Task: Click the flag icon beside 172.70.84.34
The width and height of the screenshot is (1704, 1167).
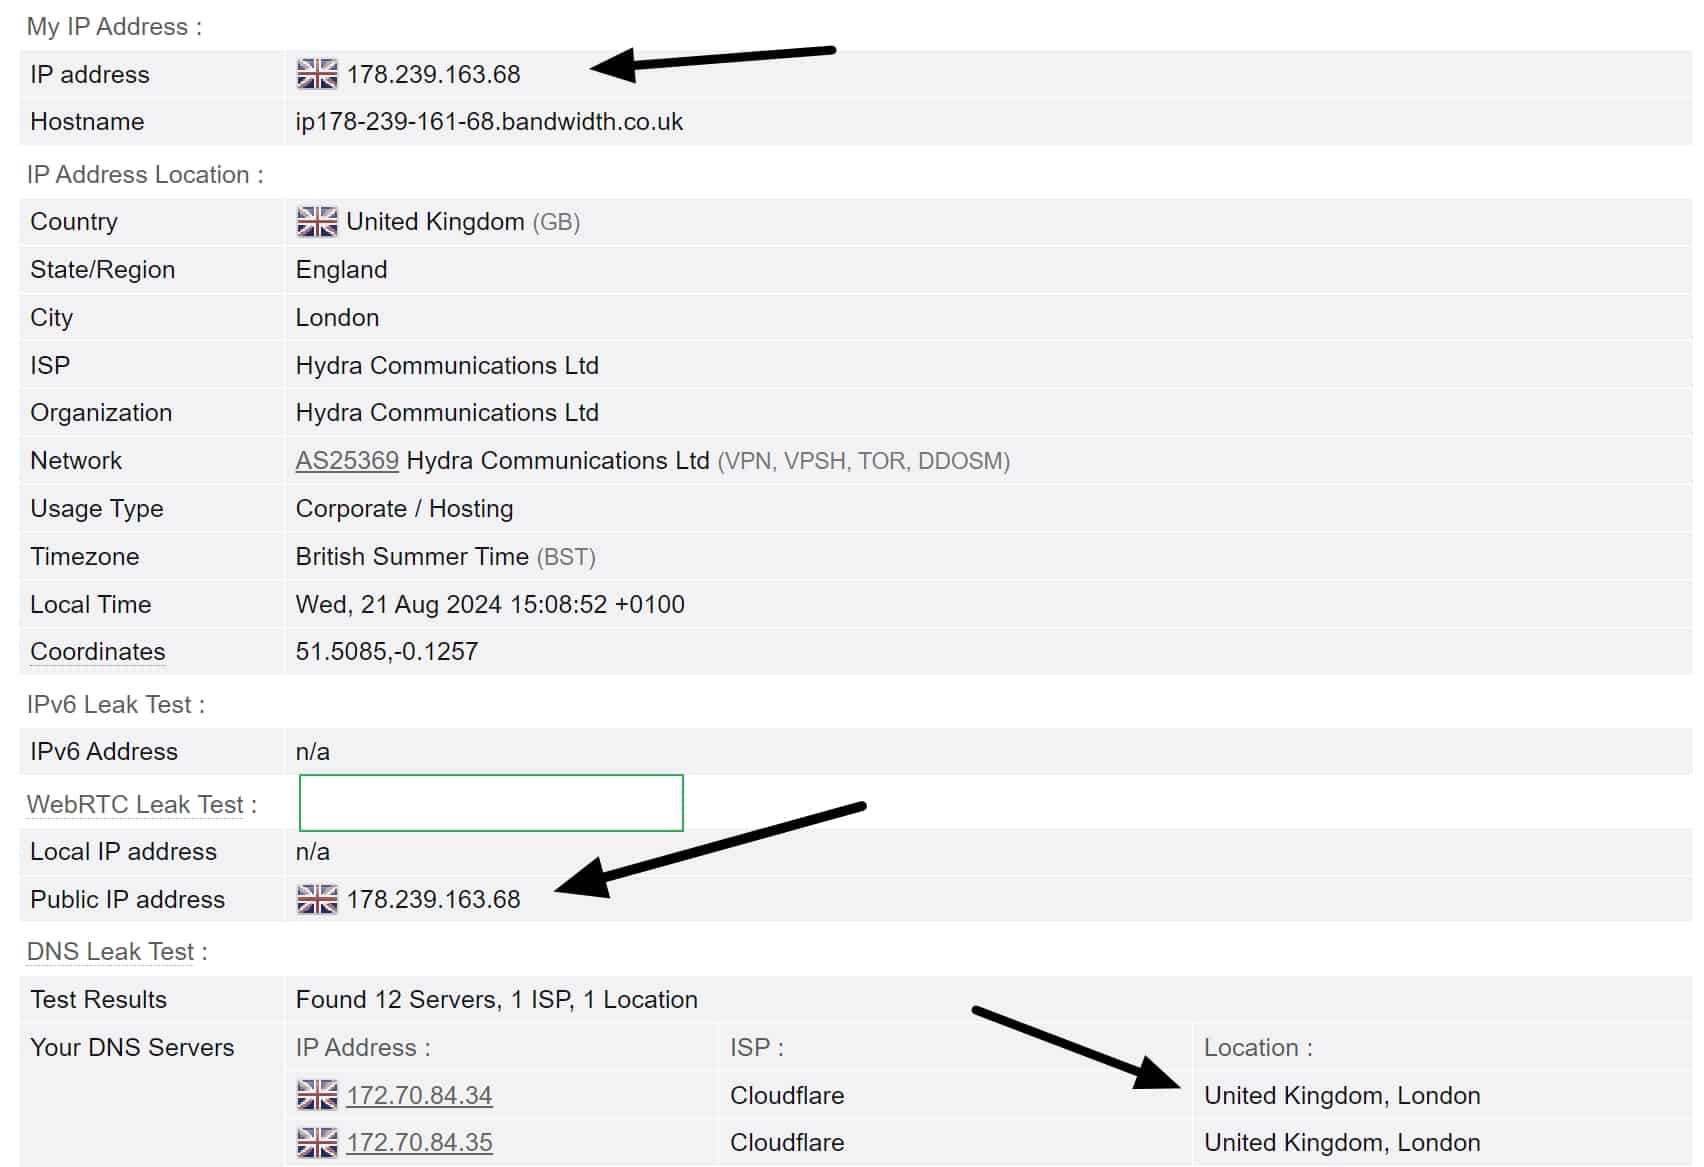Action: pyautogui.click(x=317, y=1095)
